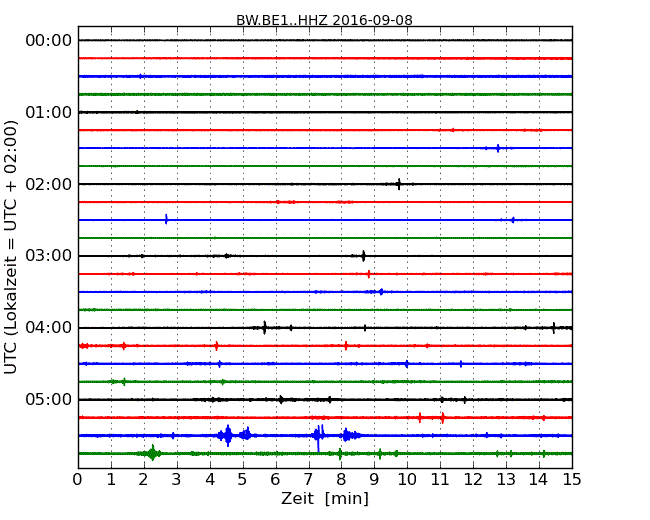Click the x-axis tick label 12
The height and width of the screenshot is (520, 650).
tap(473, 480)
